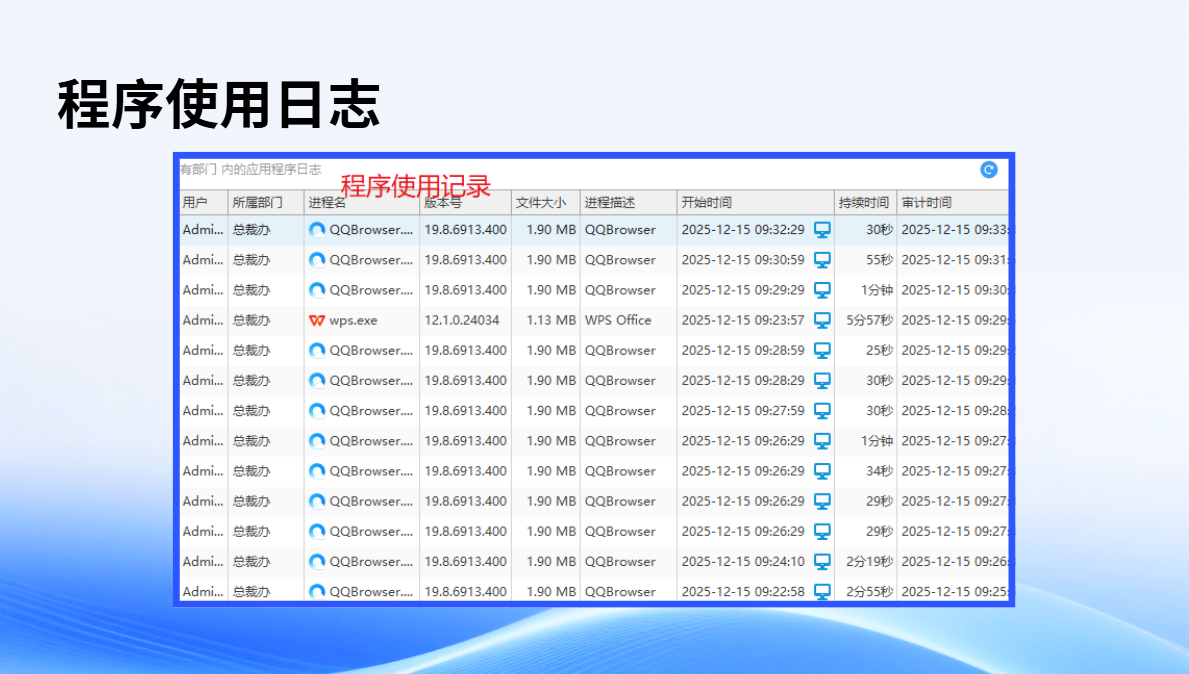Sort by the 开始时间 column header
Image resolution: width=1189 pixels, height=674 pixels.
[x=706, y=203]
